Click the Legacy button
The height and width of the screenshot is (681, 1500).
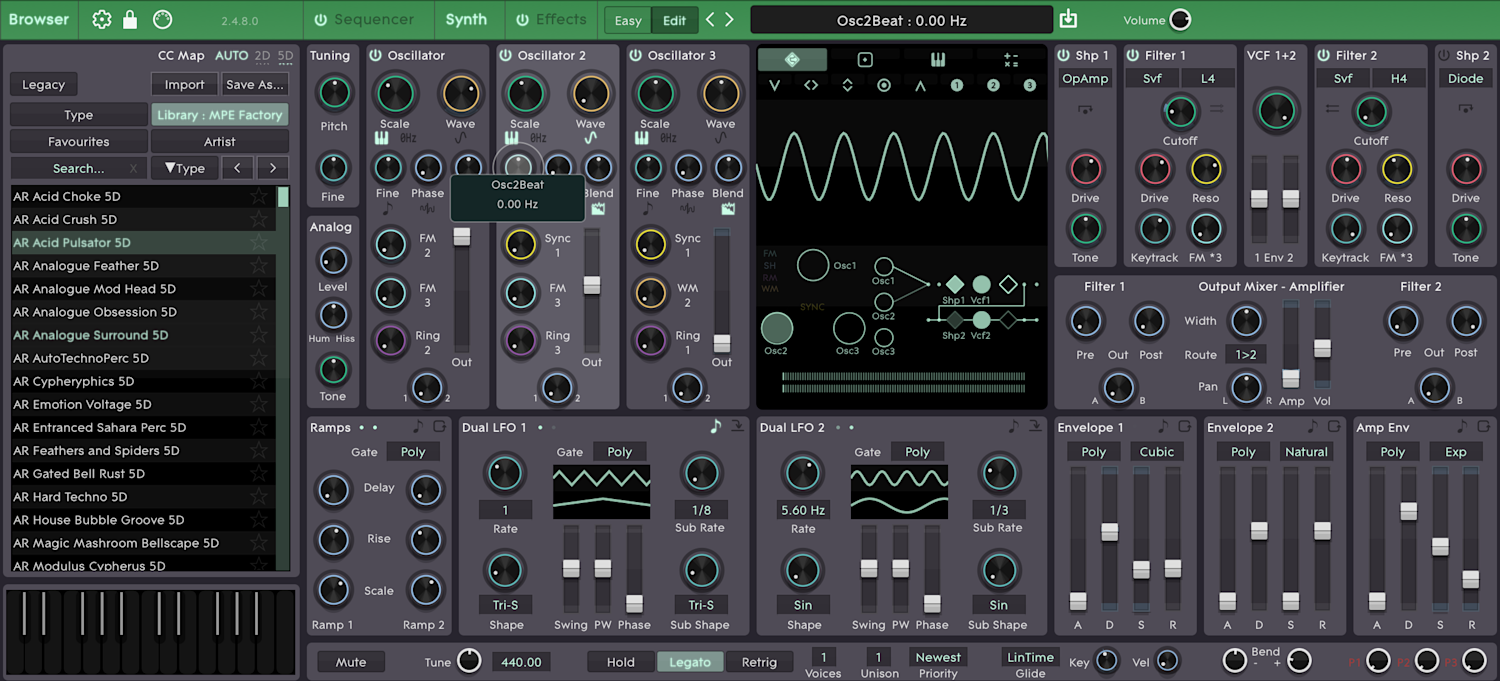(x=44, y=85)
